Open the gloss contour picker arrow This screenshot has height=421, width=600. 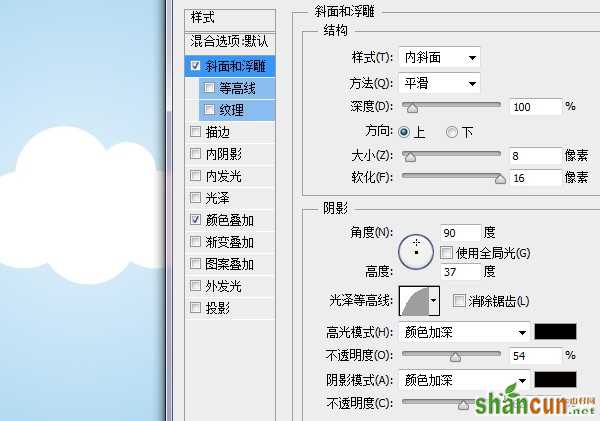(x=434, y=301)
